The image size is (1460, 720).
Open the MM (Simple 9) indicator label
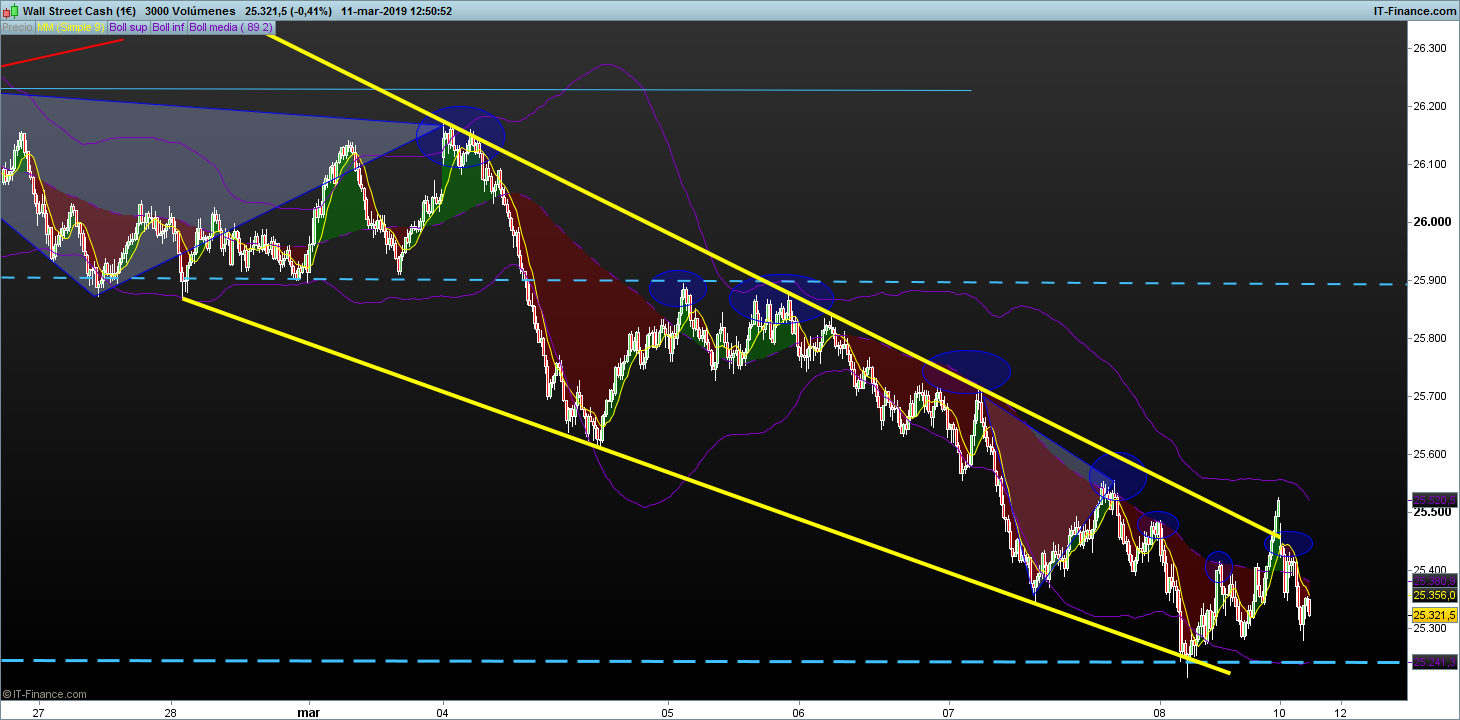click(x=70, y=27)
